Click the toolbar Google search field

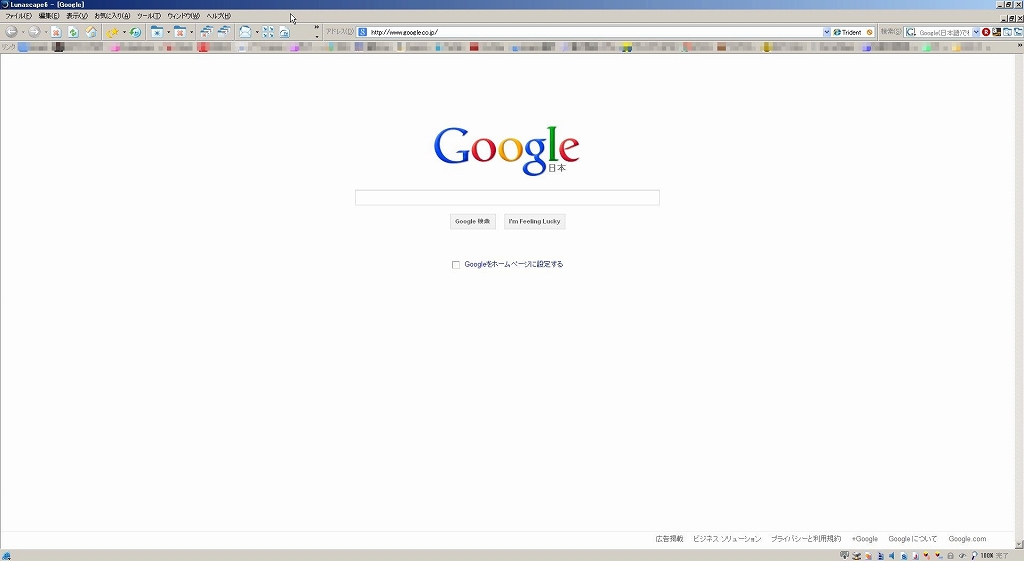pos(944,32)
